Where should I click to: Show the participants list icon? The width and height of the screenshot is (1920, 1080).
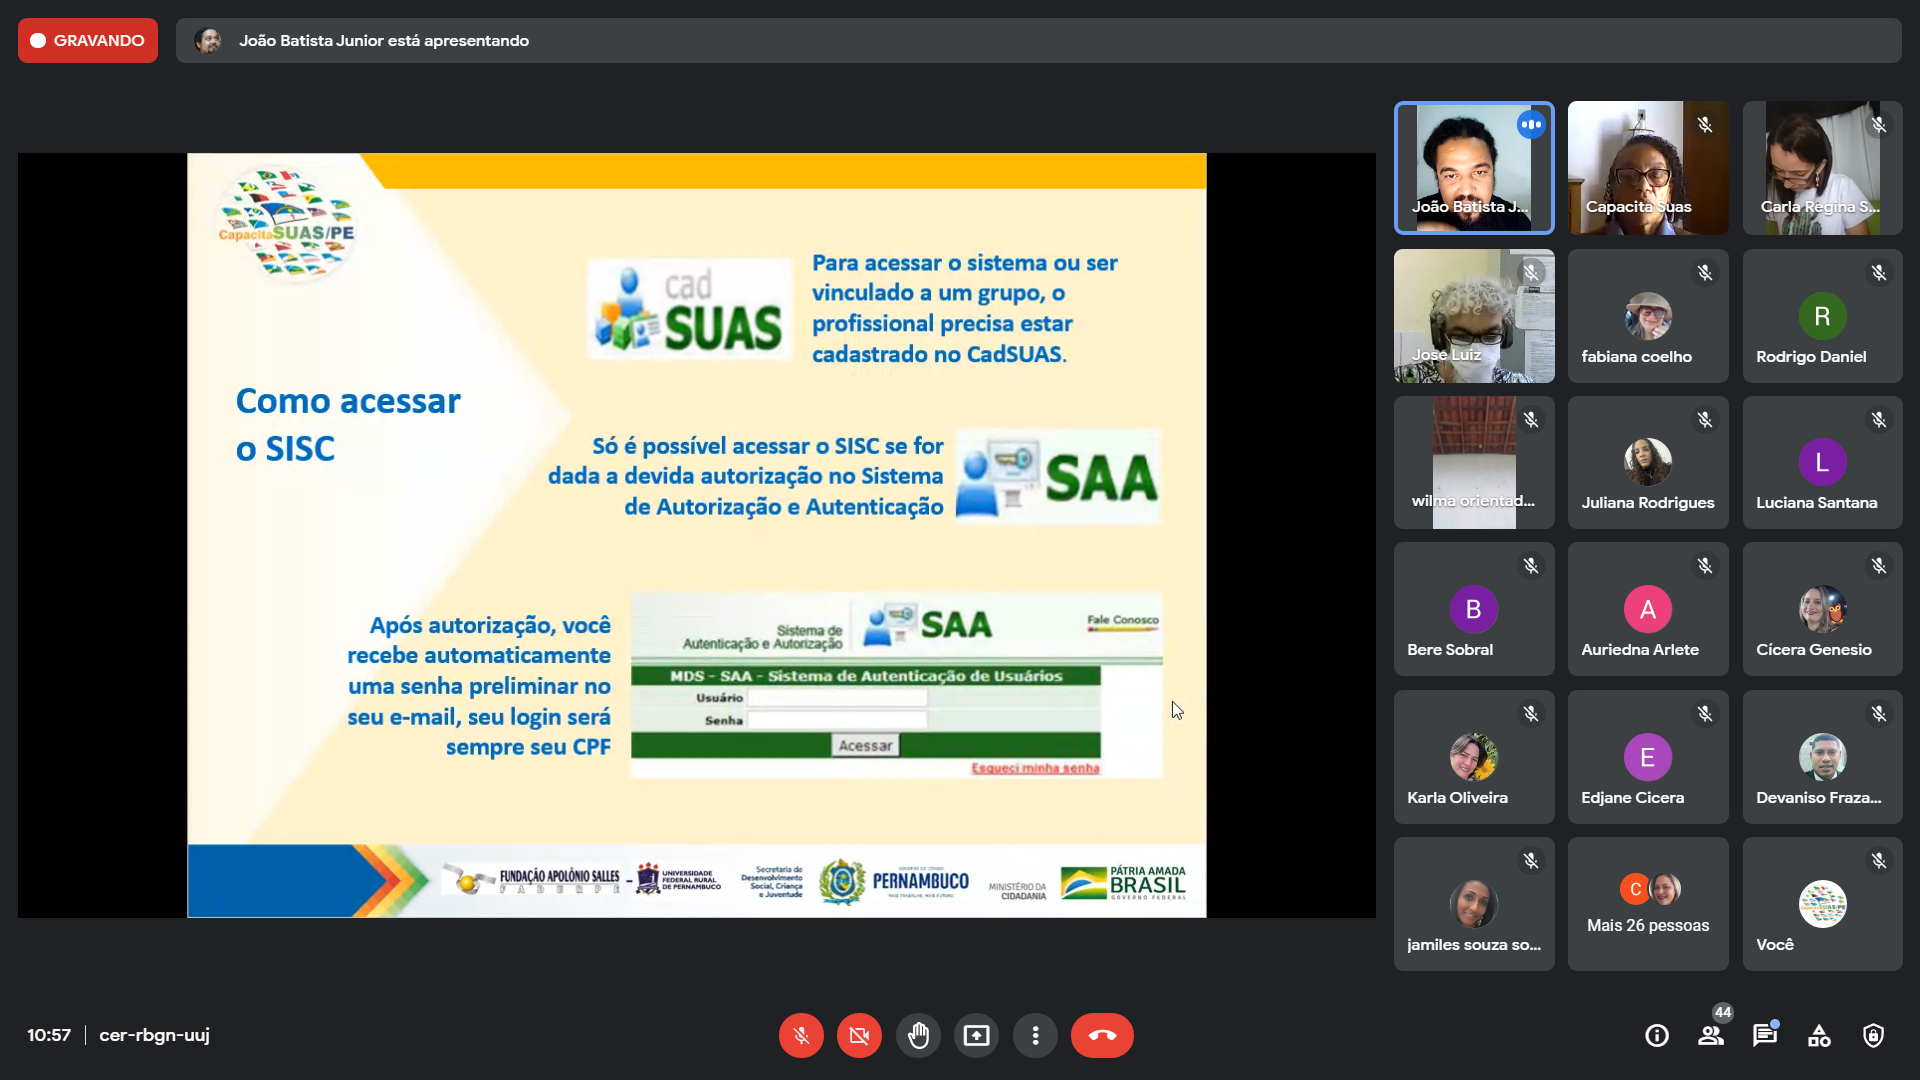coord(1711,1035)
